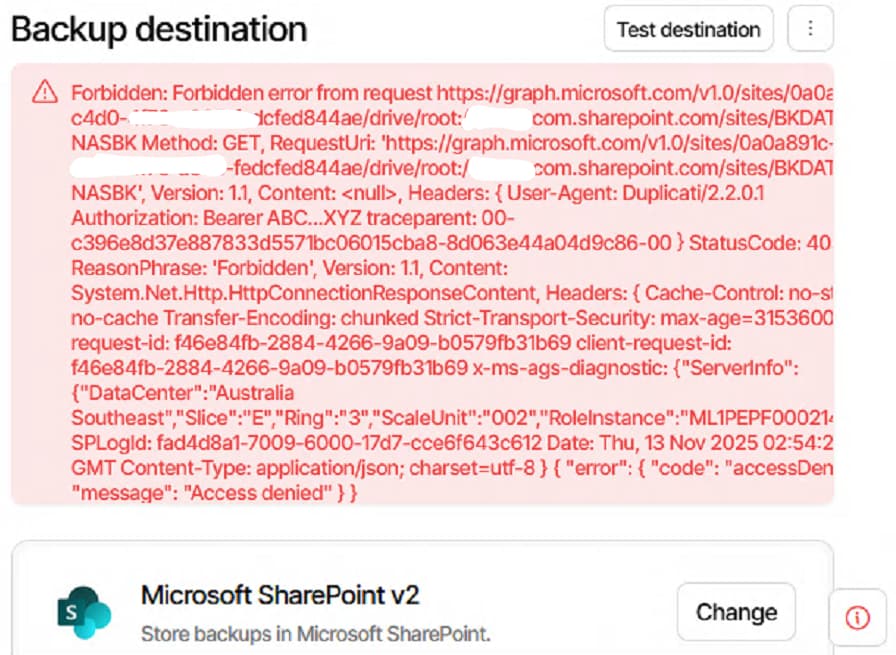Click the Backup destination heading
Screen dimensions: 896x655
click(x=159, y=30)
